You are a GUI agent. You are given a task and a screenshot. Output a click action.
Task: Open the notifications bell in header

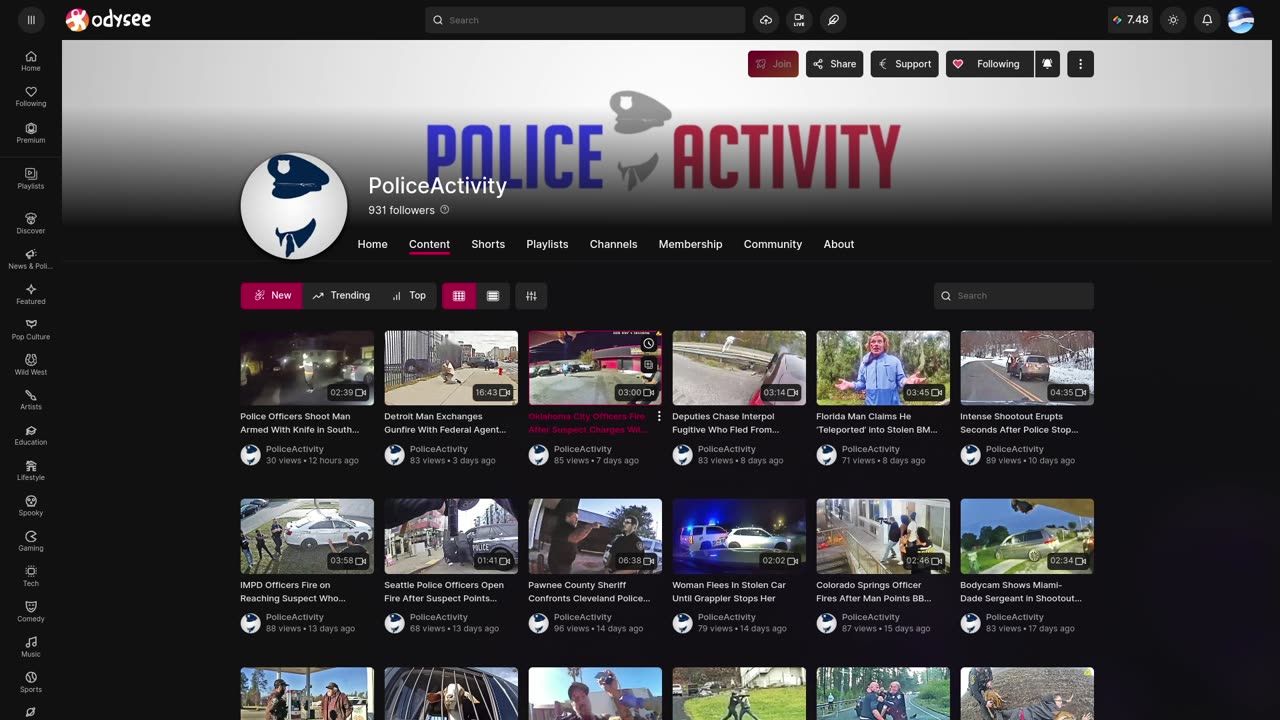point(1207,20)
